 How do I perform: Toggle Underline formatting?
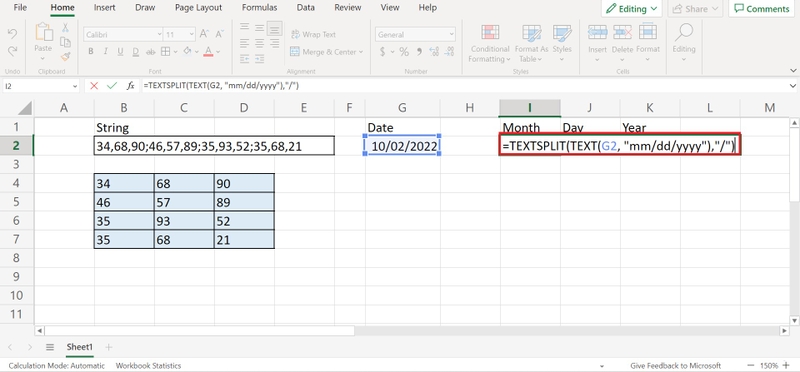pyautogui.click(x=120, y=52)
